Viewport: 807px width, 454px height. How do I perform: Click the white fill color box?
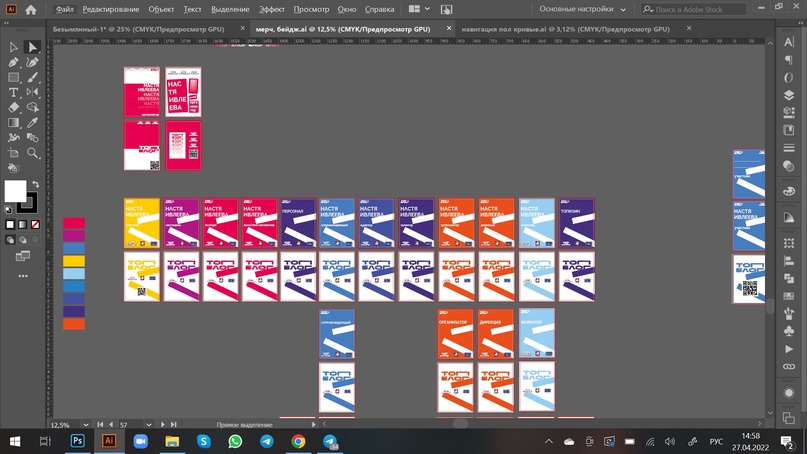(x=15, y=191)
